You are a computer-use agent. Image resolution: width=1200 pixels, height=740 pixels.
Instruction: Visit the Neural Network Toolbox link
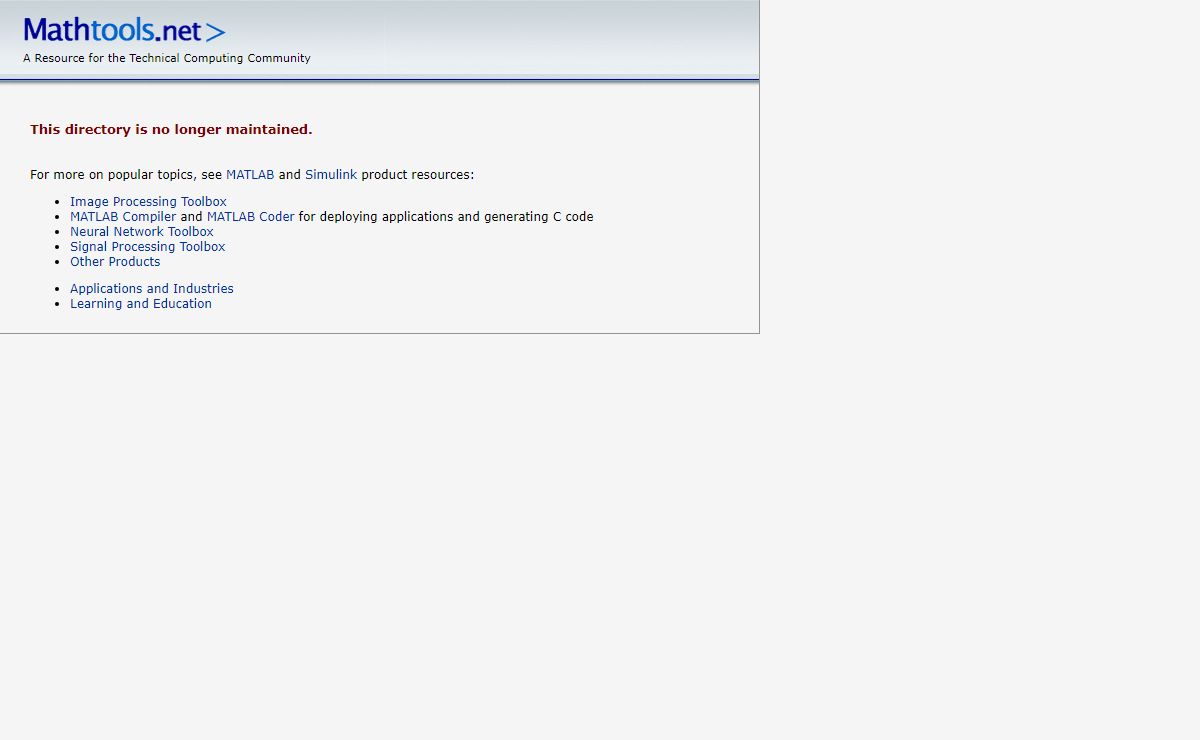click(x=142, y=232)
